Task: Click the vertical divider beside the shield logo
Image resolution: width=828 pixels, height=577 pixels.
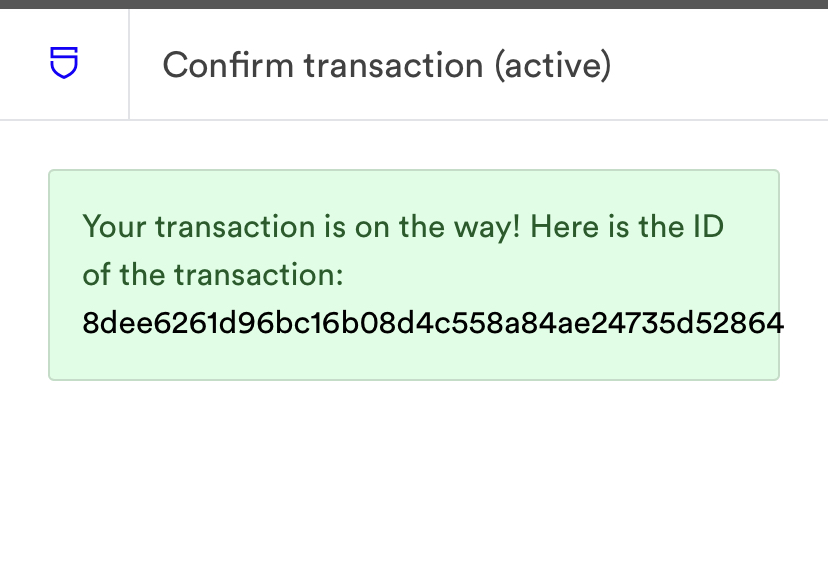Action: pos(129,64)
